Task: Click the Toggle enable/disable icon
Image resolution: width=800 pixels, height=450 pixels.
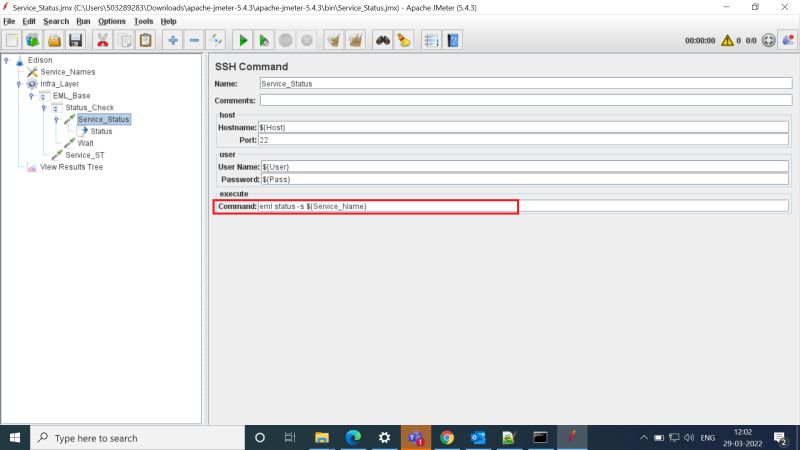Action: pyautogui.click(x=216, y=40)
